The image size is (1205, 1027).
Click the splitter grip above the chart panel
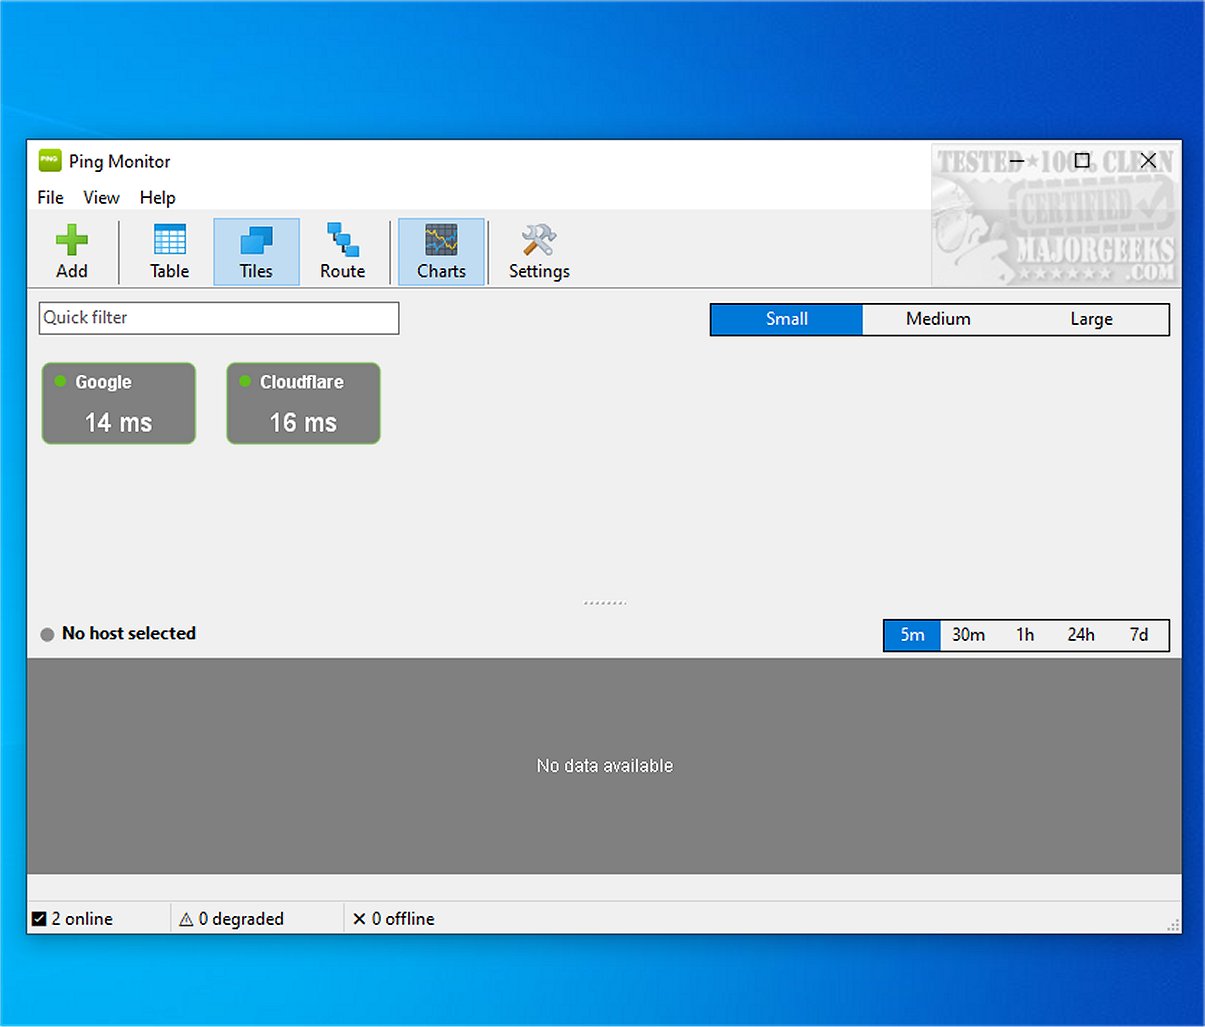(605, 603)
